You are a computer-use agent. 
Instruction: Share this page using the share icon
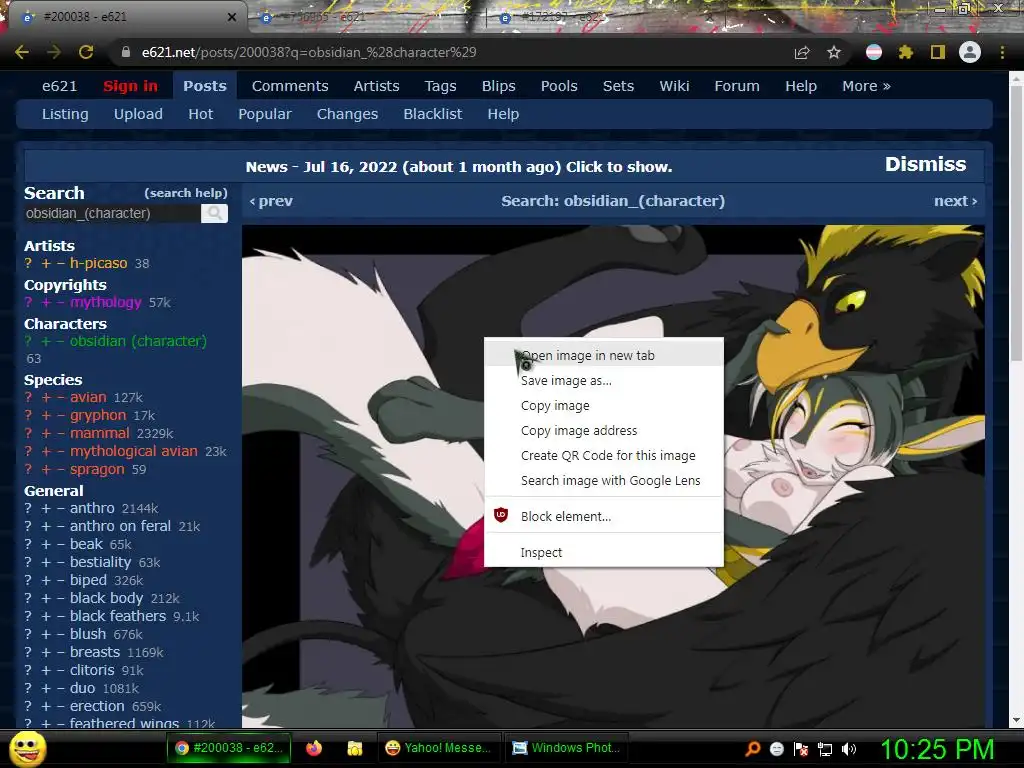coord(802,52)
